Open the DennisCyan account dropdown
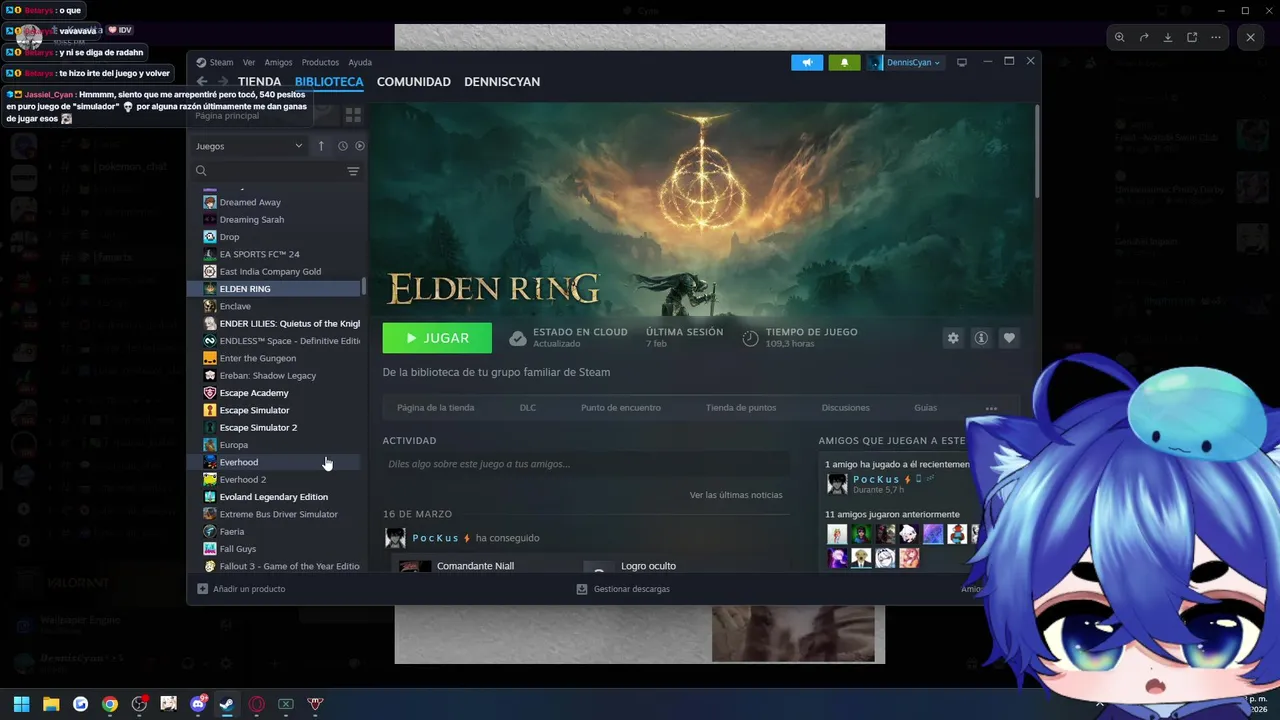 (907, 62)
